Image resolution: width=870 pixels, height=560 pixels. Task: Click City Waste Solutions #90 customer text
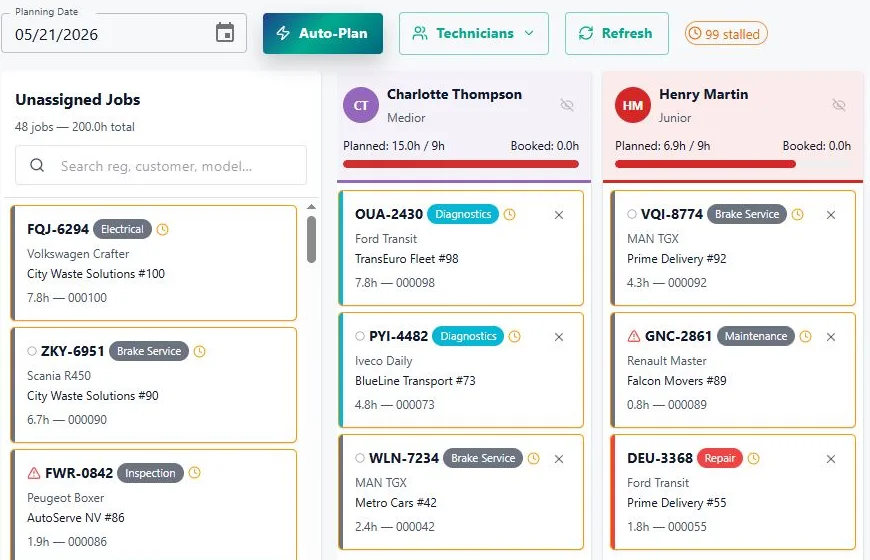click(x=93, y=396)
